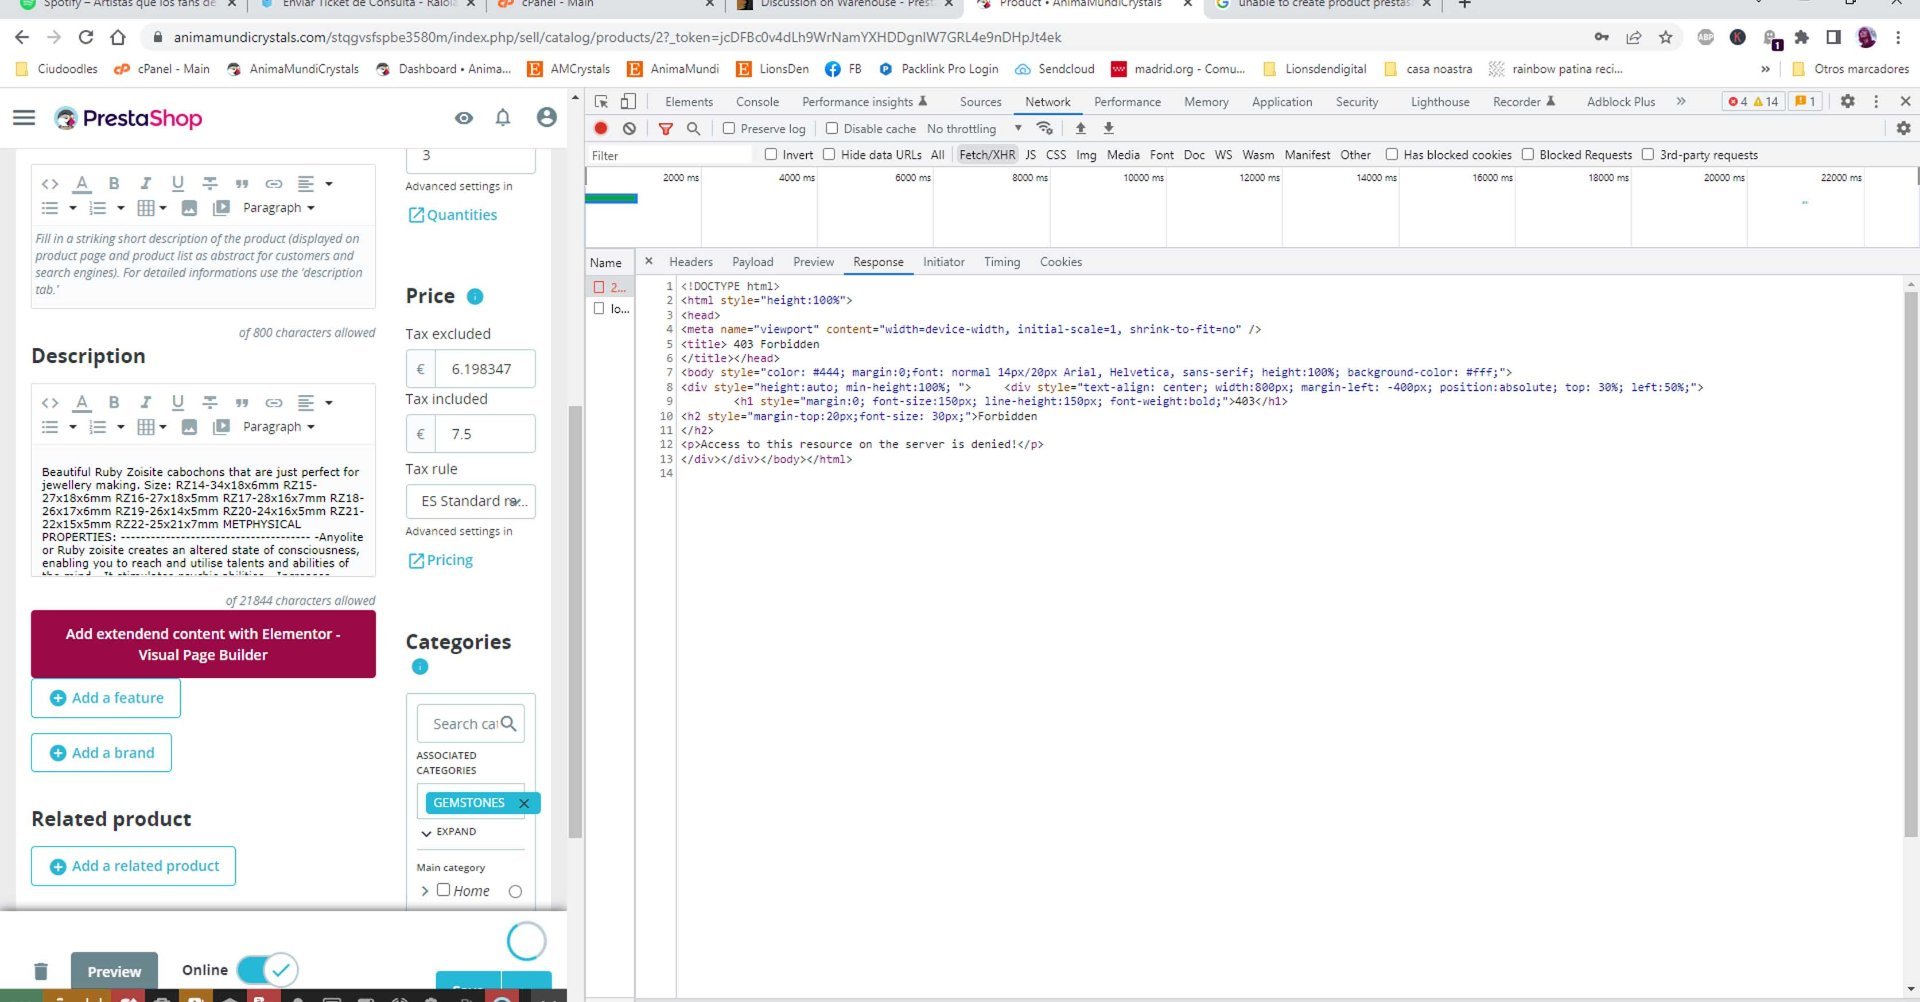
Task: Clear the network log
Action: pos(629,128)
